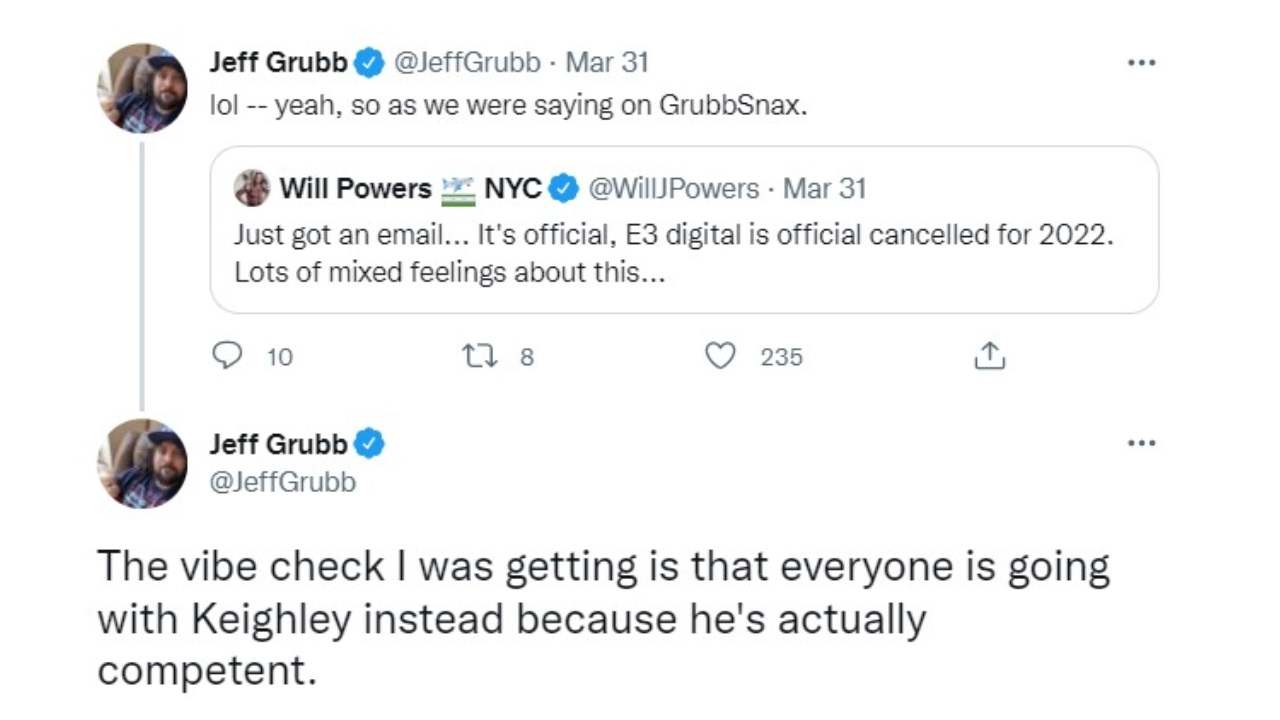Click the verified badge next to Will Powers NYC
Screen dimensions: 1280x720
coord(565,188)
